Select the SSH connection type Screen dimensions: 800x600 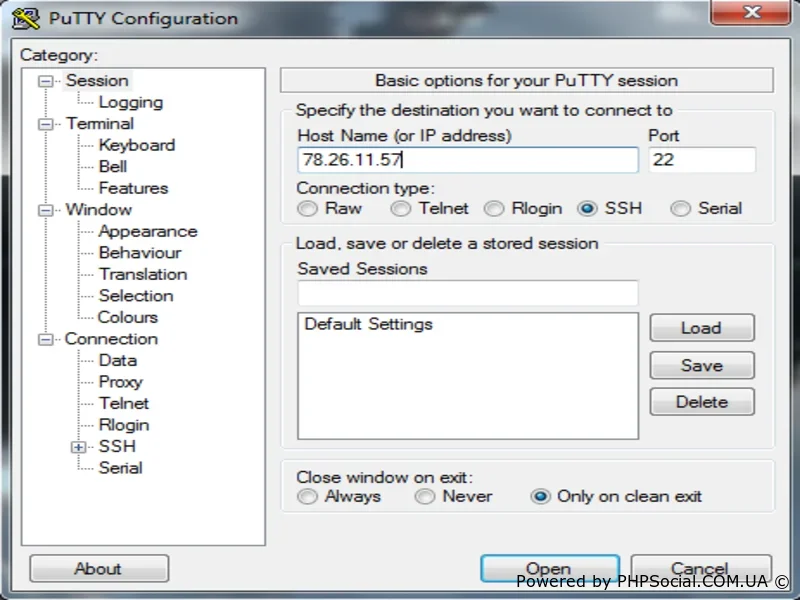[x=588, y=209]
